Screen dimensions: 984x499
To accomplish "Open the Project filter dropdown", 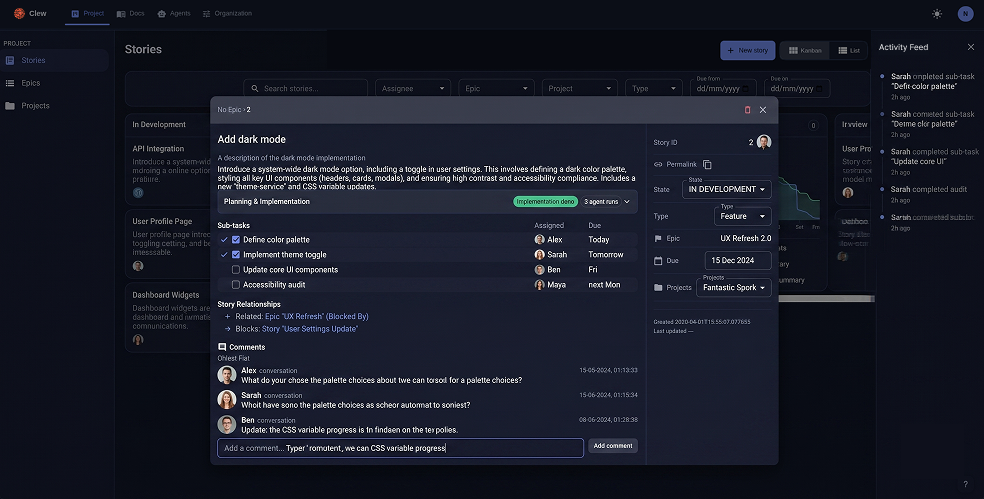I will pyautogui.click(x=579, y=89).
